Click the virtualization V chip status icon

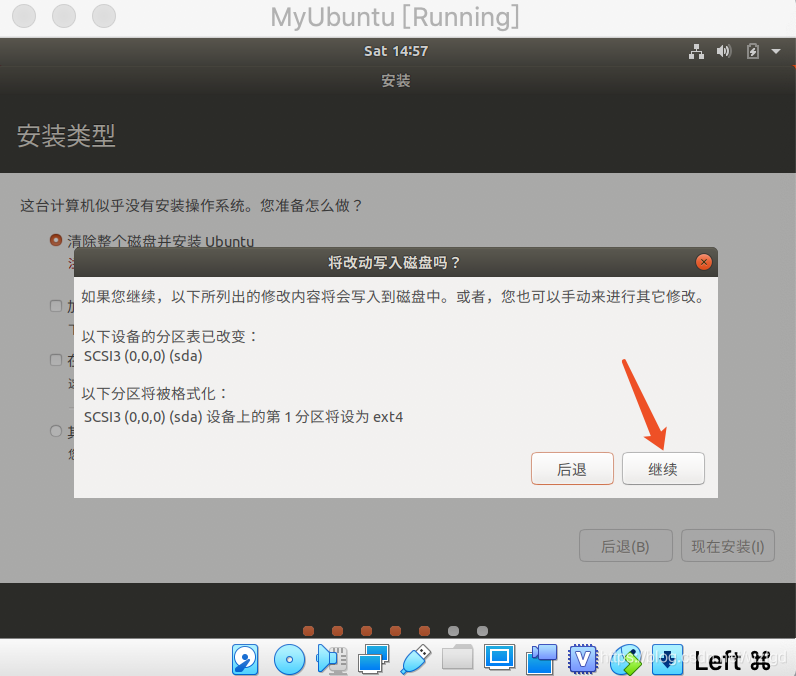583,659
